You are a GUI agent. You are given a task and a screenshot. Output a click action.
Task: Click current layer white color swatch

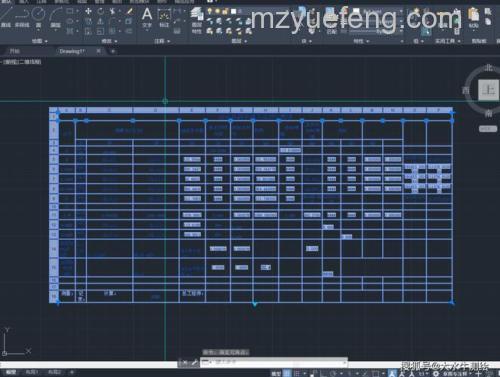point(233,11)
